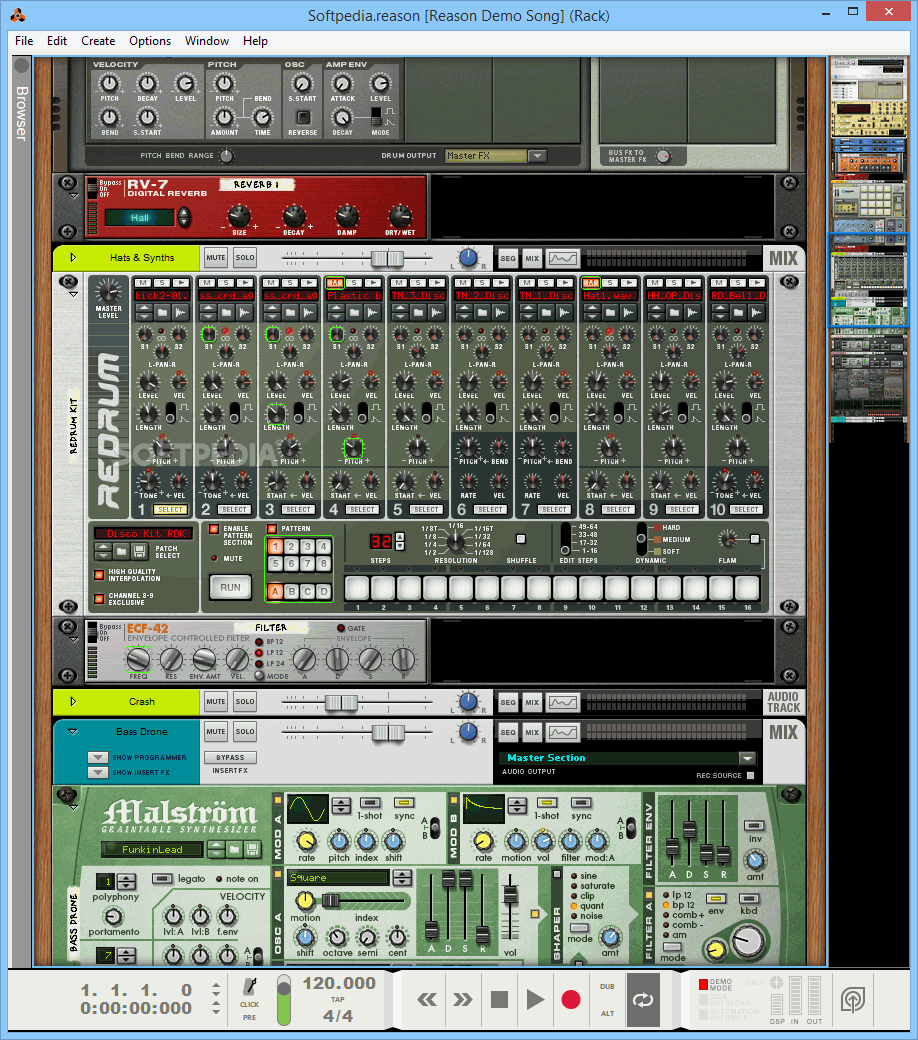Solo the Crash track
The width and height of the screenshot is (918, 1040).
[x=245, y=702]
